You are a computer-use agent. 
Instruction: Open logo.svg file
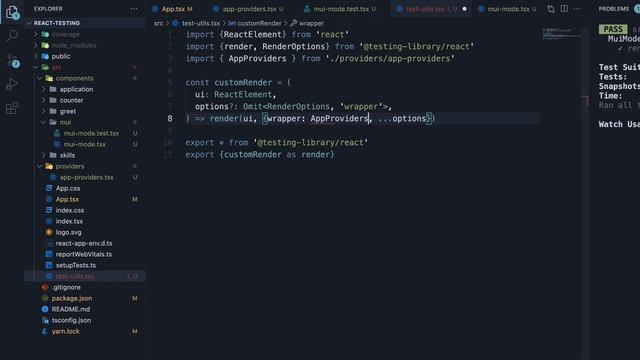(69, 233)
